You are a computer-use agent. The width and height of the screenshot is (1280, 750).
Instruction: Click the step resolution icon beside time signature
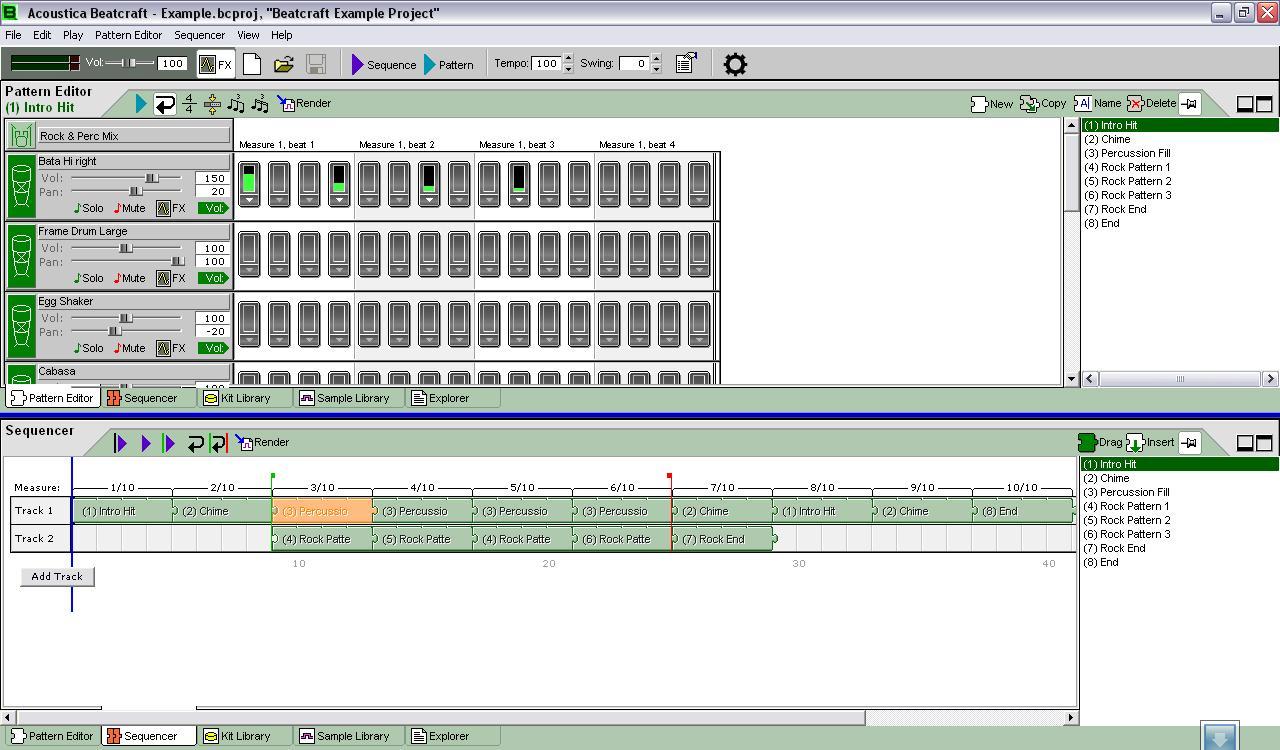pyautogui.click(x=212, y=103)
